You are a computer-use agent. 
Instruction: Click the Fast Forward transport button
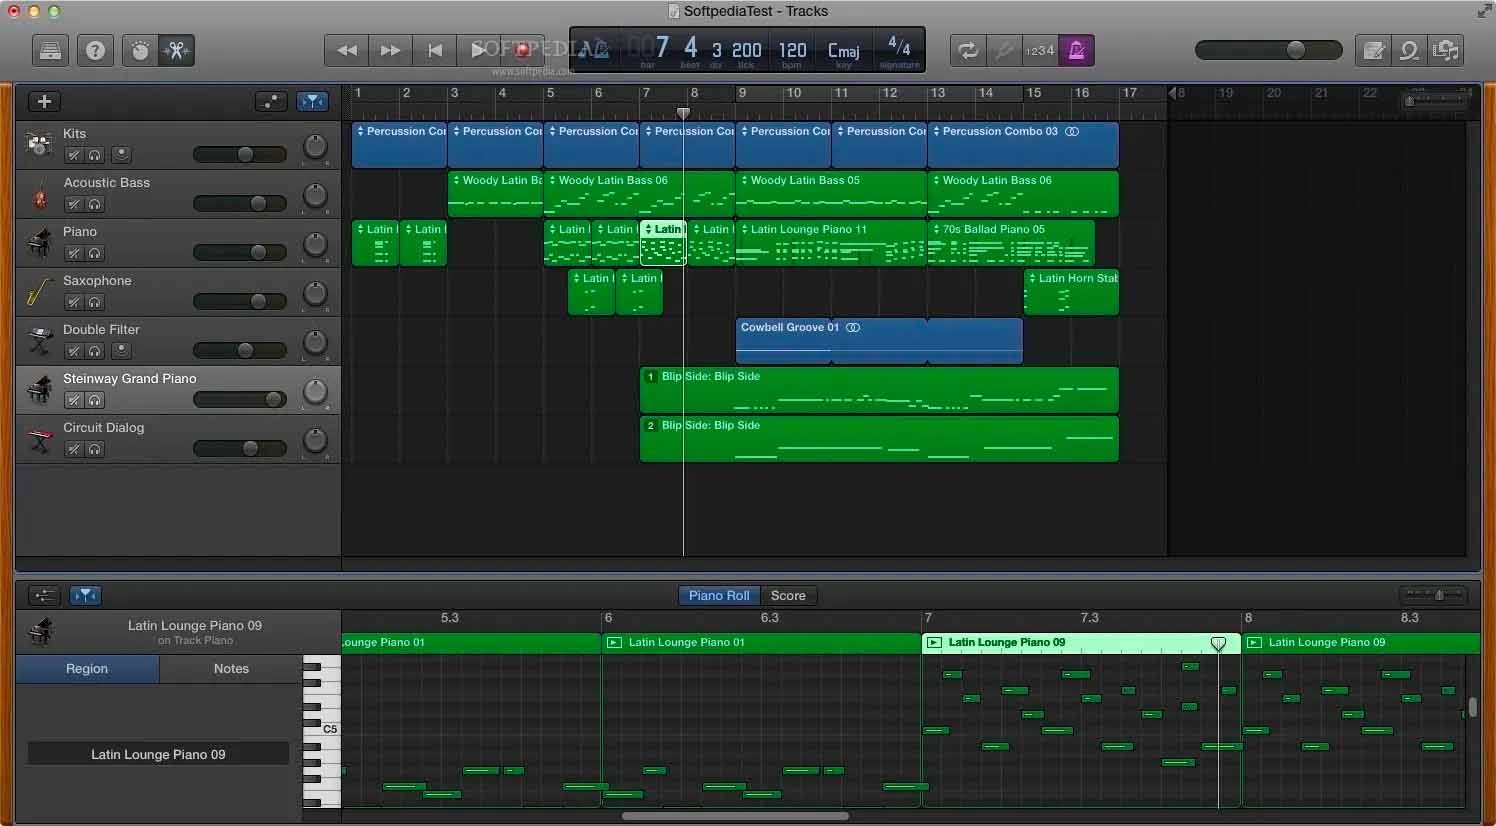[390, 50]
